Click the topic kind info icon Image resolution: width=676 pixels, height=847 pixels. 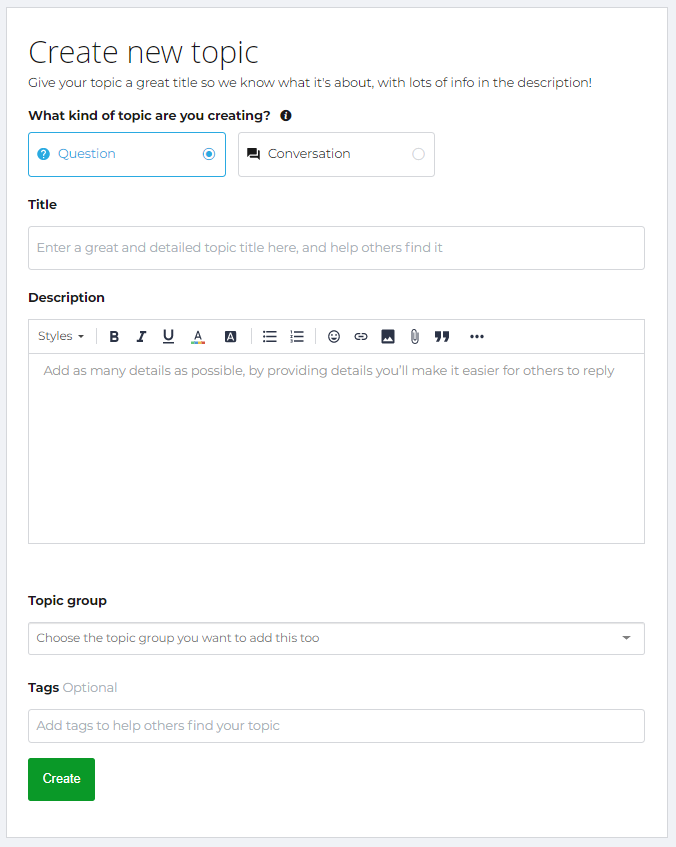click(x=286, y=116)
